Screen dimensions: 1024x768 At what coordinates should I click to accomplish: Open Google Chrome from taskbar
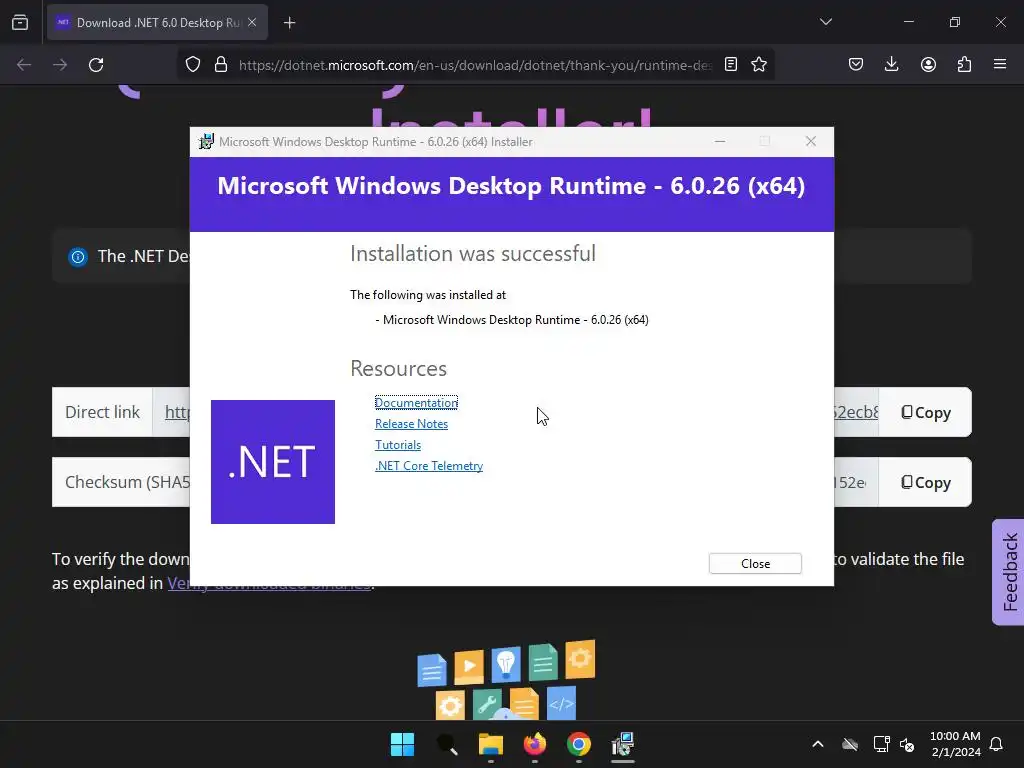579,744
